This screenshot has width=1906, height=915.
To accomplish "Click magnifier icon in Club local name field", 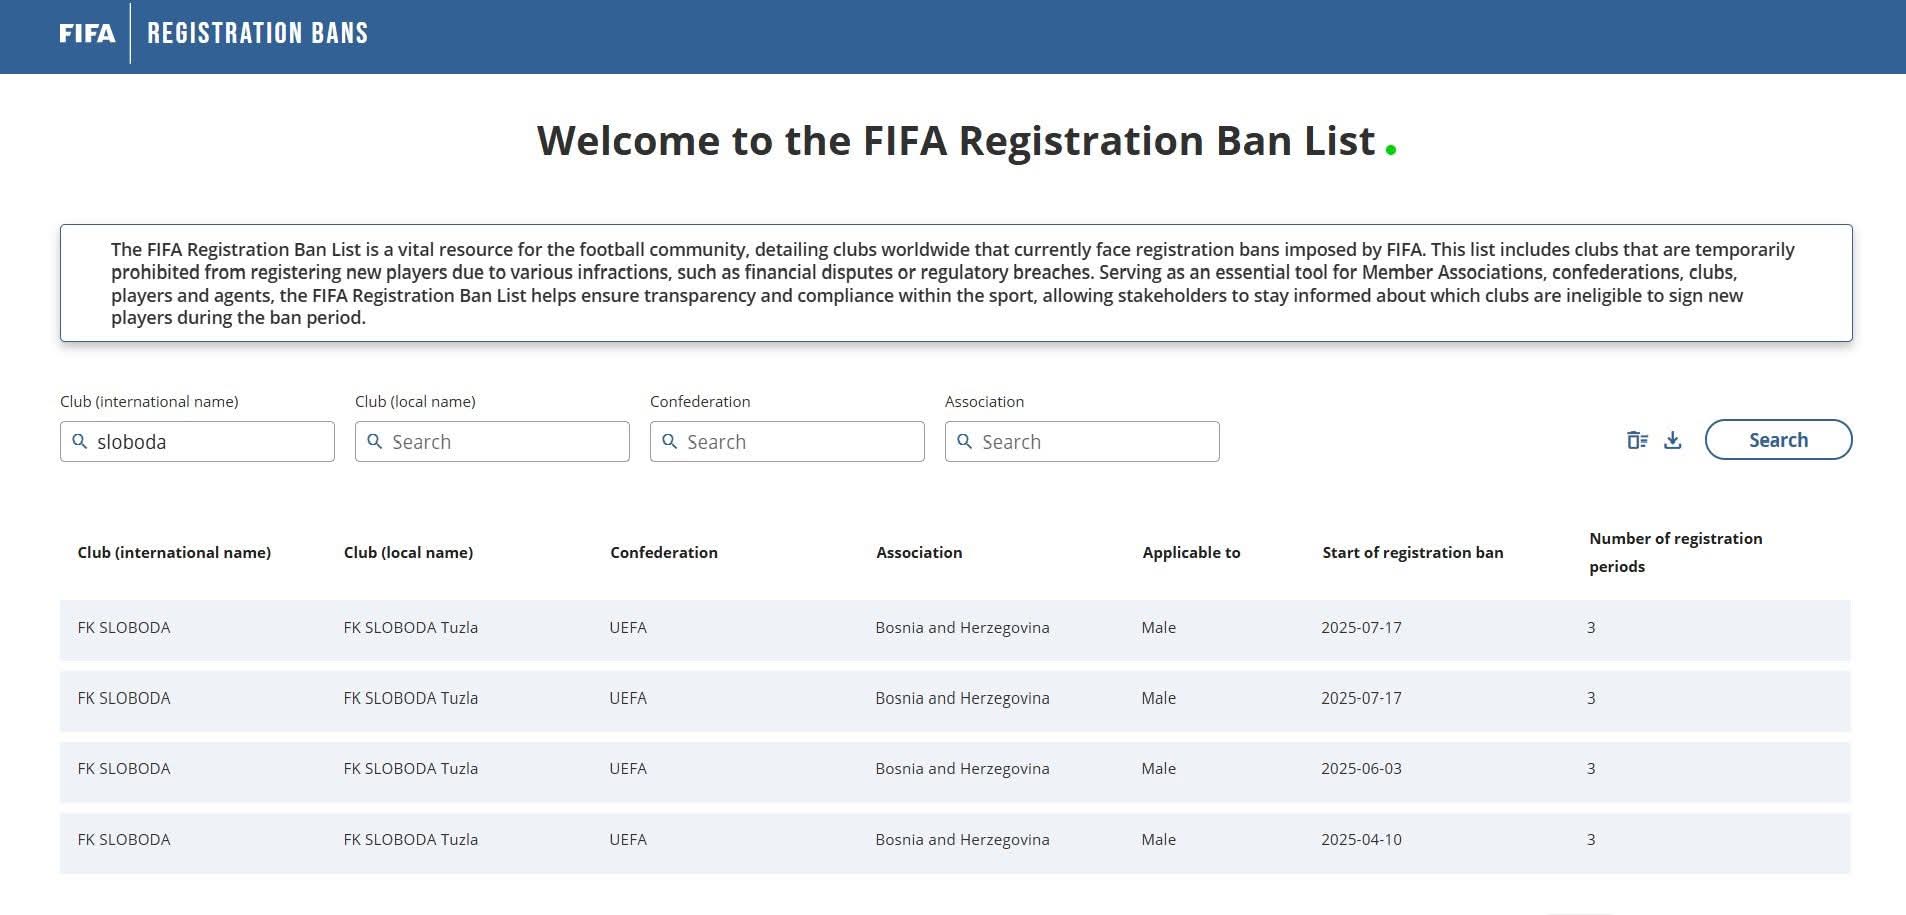I will tap(375, 441).
